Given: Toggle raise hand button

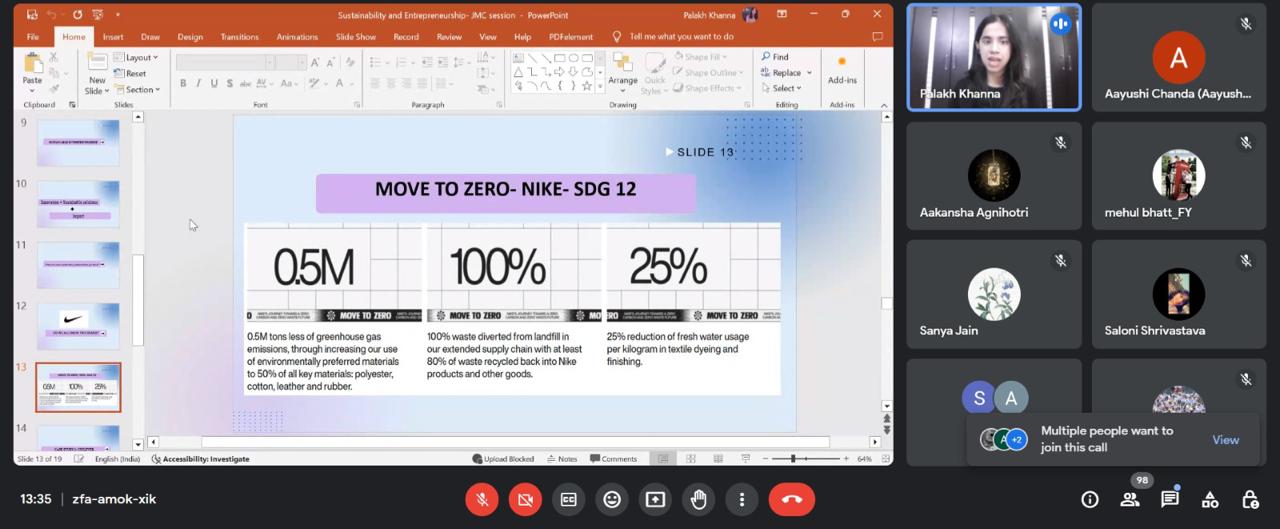Looking at the screenshot, I should [x=699, y=499].
